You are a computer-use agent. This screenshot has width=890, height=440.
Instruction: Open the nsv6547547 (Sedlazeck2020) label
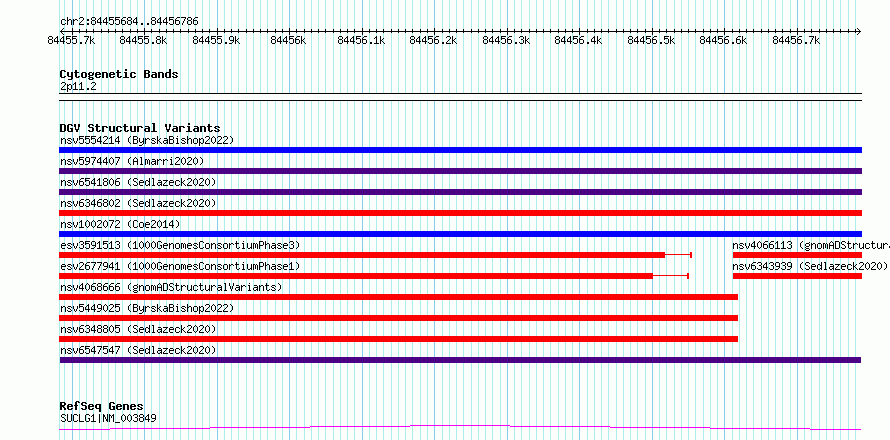click(x=138, y=350)
